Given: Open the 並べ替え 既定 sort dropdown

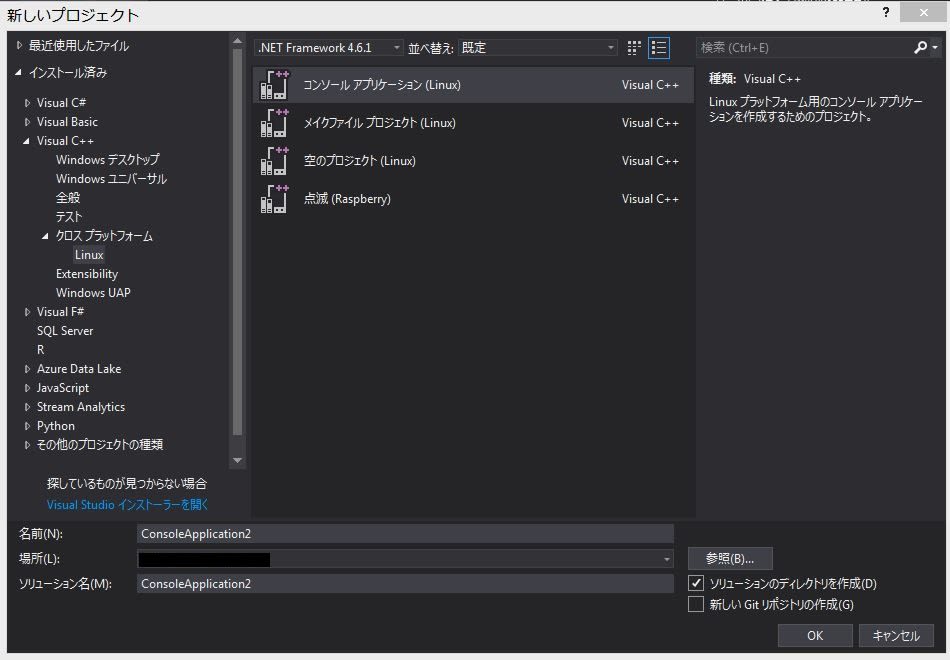Looking at the screenshot, I should point(537,48).
